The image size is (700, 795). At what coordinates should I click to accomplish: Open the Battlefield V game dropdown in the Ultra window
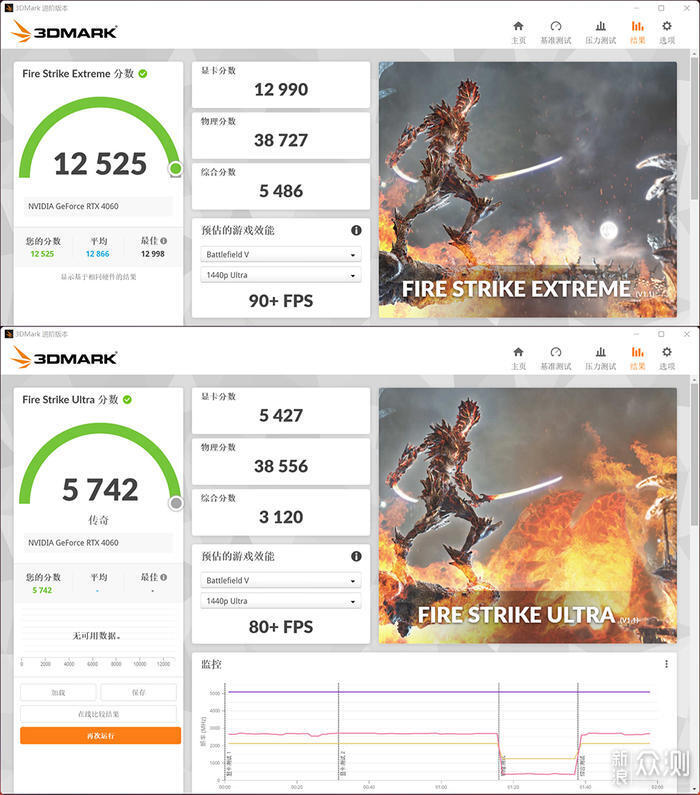(x=281, y=580)
